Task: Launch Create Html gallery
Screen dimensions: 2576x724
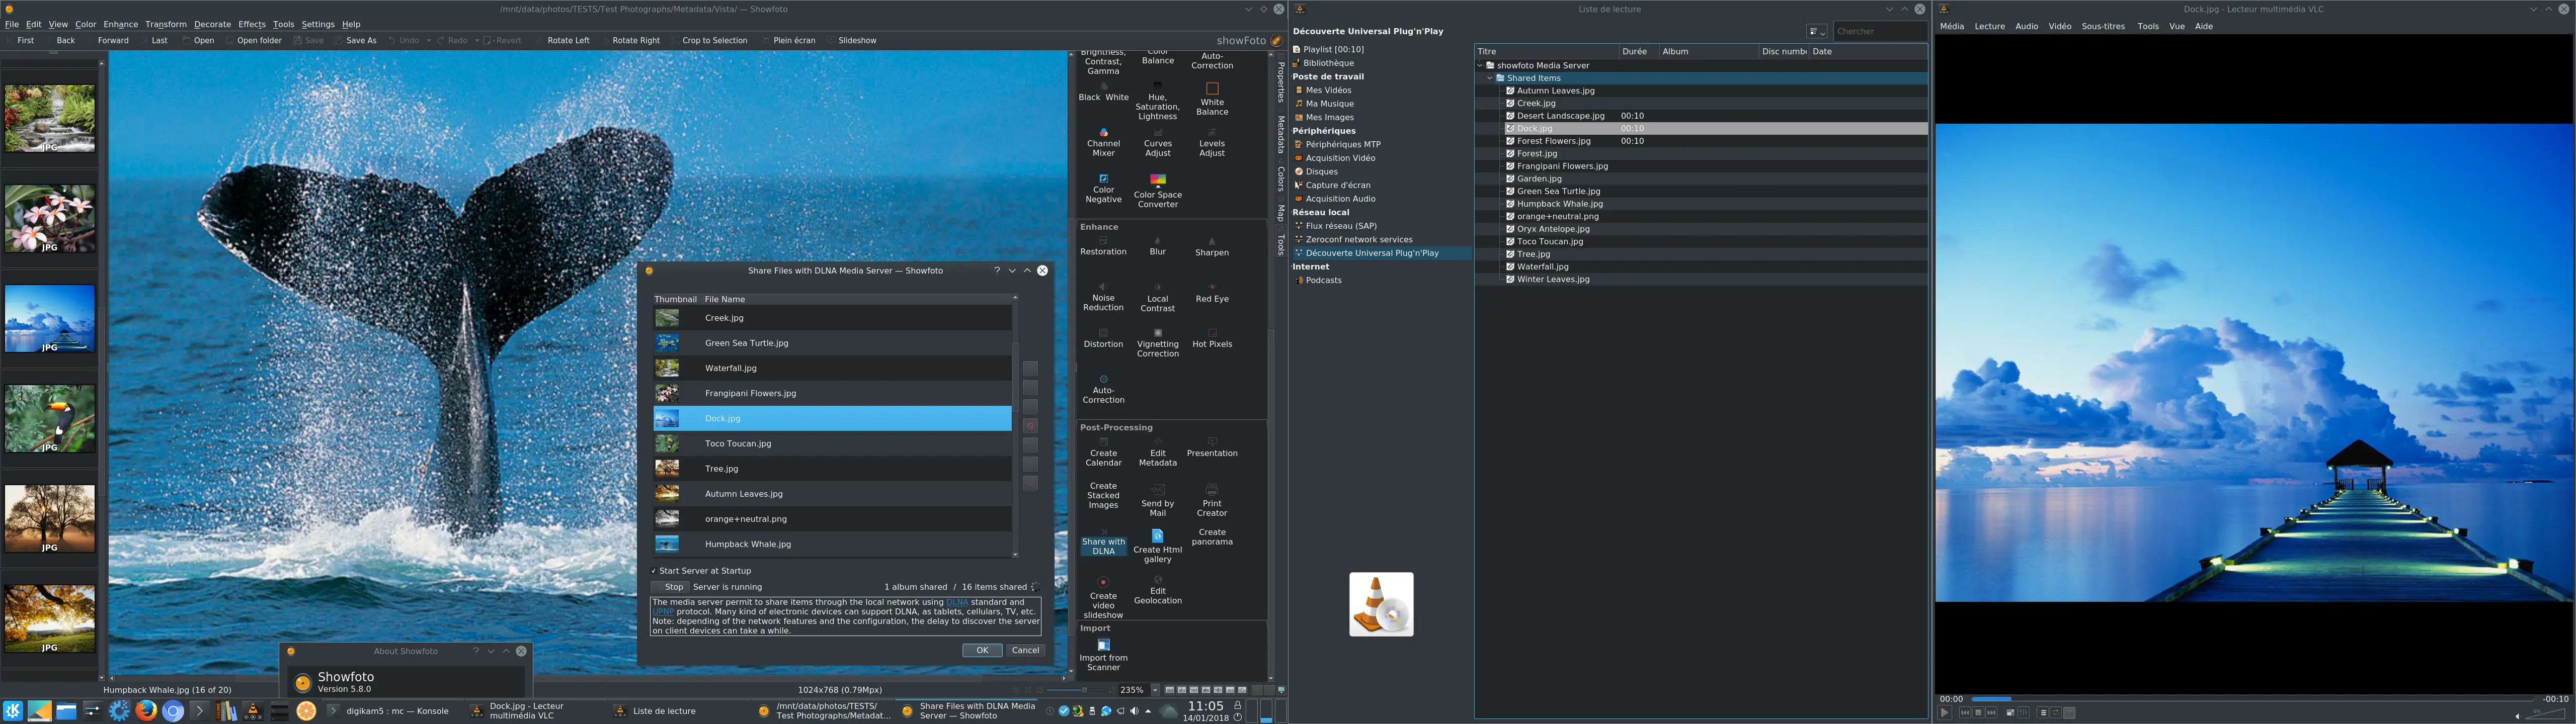Action: click(1157, 546)
